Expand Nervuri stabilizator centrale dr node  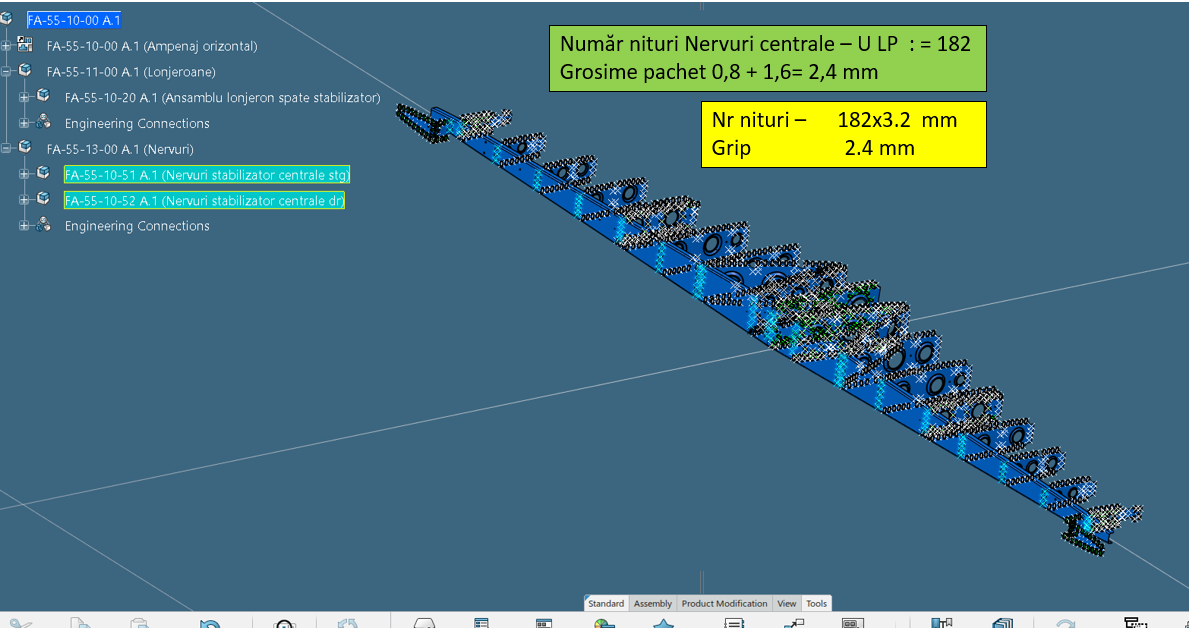25,200
